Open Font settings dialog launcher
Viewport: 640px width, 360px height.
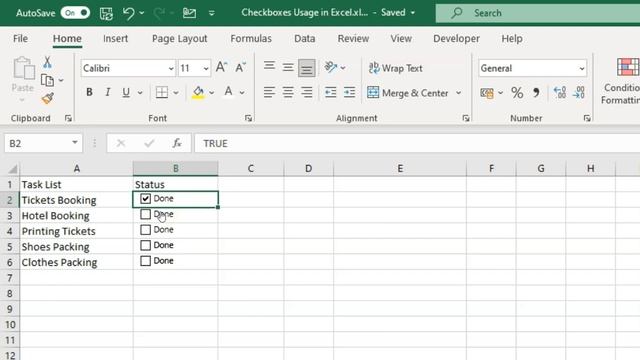pyautogui.click(x=248, y=118)
